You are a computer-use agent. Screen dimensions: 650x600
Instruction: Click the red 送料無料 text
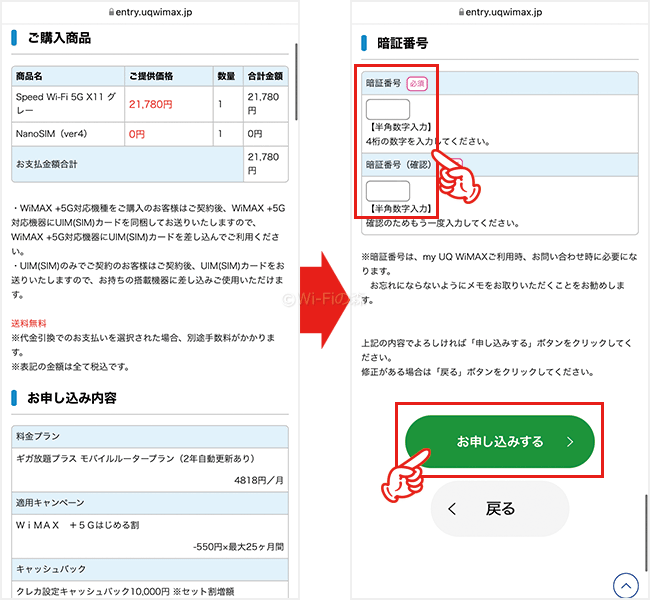(29, 323)
